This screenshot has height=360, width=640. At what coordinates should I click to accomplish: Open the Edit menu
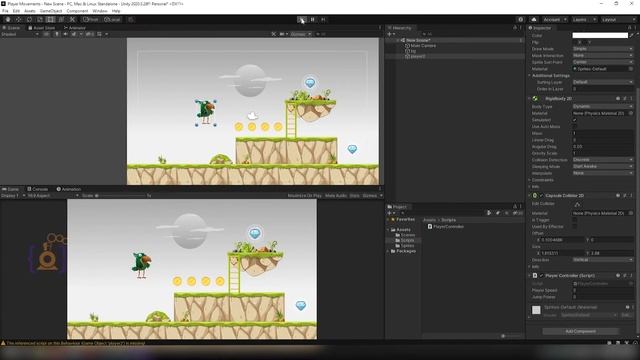(x=16, y=11)
